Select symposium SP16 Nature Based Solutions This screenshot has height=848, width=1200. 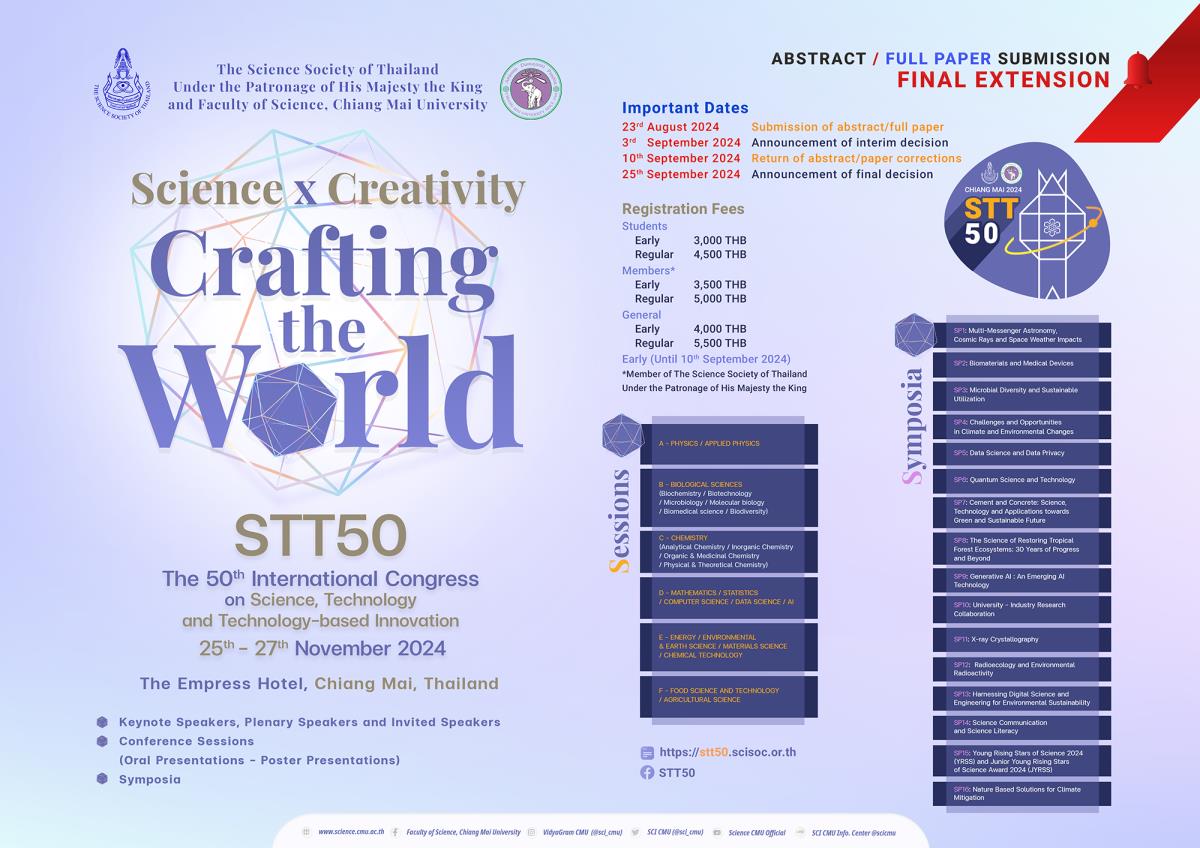tap(1029, 794)
